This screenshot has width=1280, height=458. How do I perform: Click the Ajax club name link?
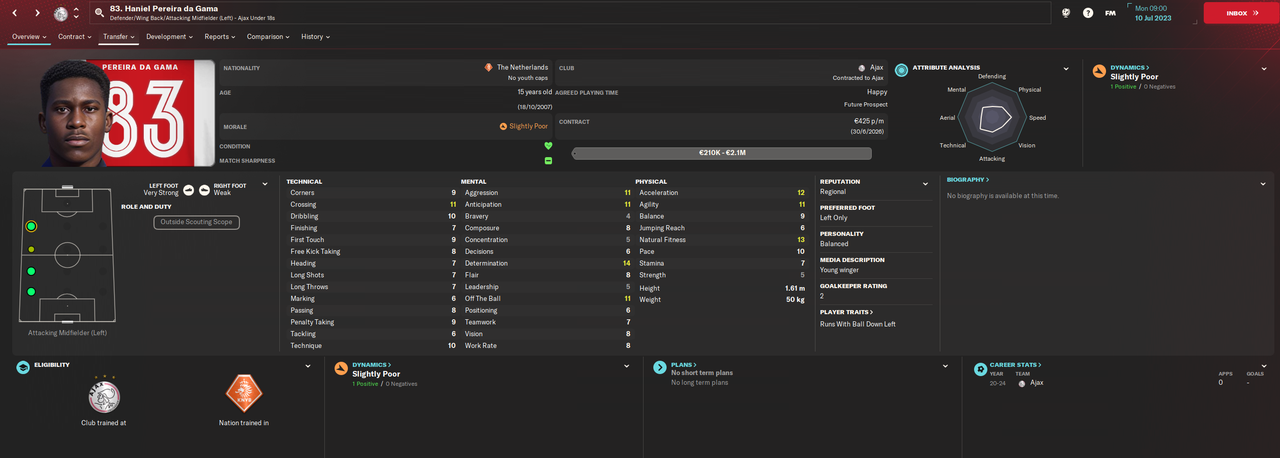[877, 67]
